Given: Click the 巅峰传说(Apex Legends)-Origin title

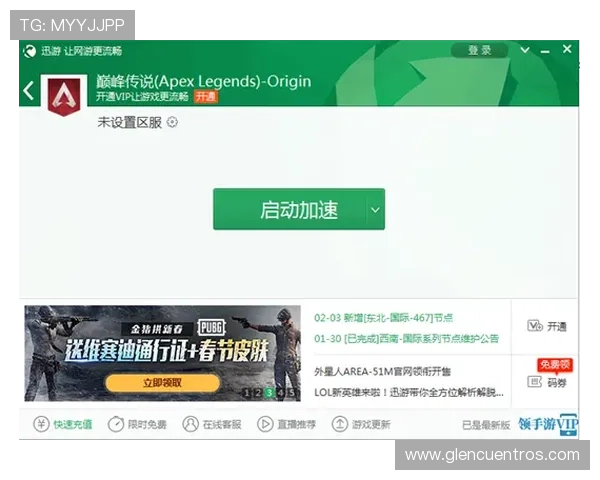Looking at the screenshot, I should click(203, 82).
